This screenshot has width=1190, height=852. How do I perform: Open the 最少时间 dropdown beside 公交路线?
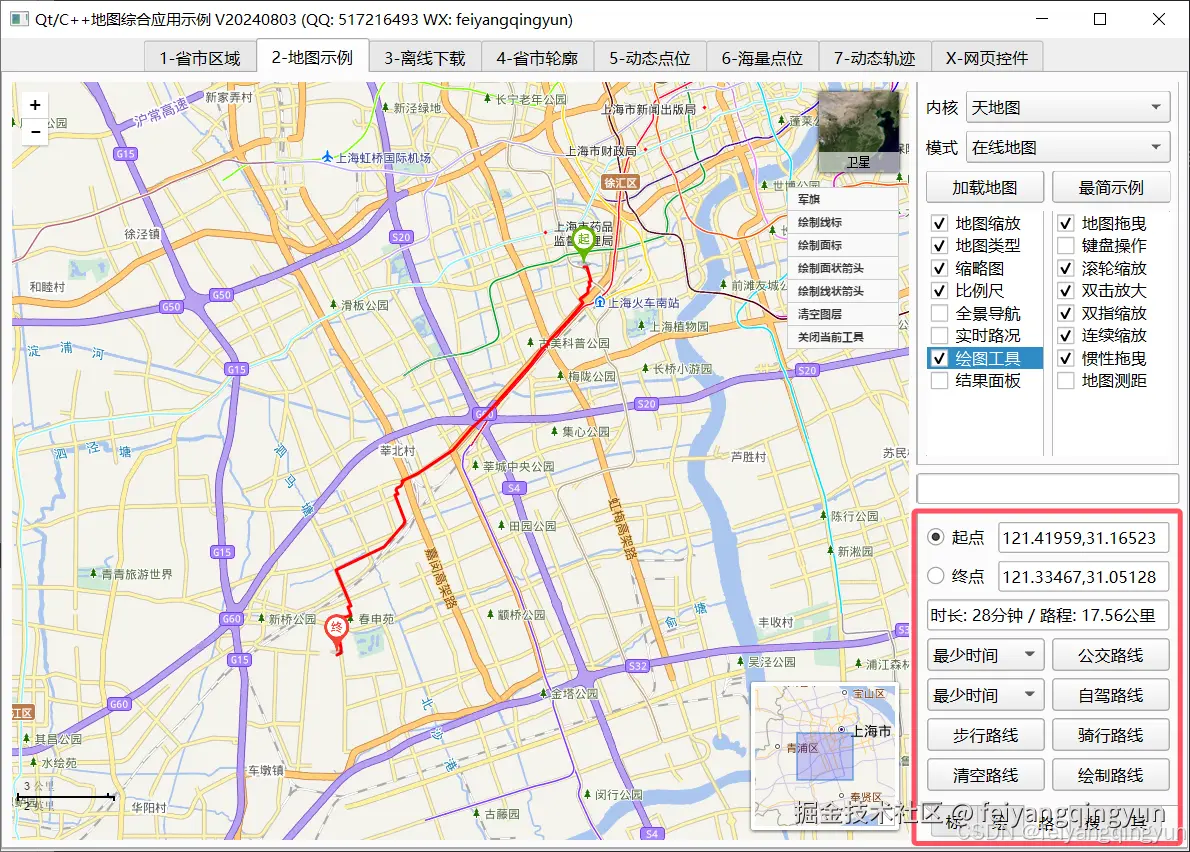click(x=985, y=654)
